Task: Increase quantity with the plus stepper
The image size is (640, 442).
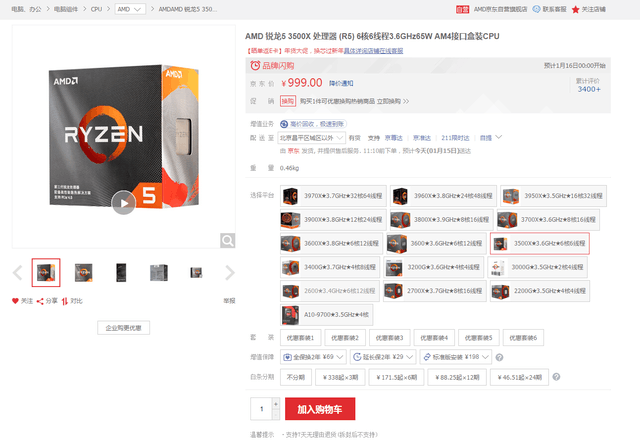Action: [x=276, y=404]
